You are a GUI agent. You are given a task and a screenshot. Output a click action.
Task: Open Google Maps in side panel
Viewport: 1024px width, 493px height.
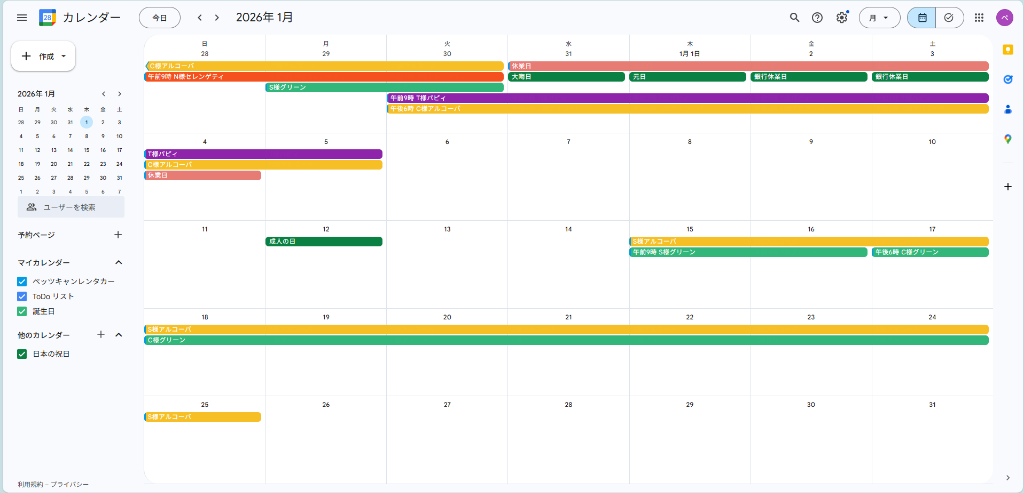[x=1007, y=139]
